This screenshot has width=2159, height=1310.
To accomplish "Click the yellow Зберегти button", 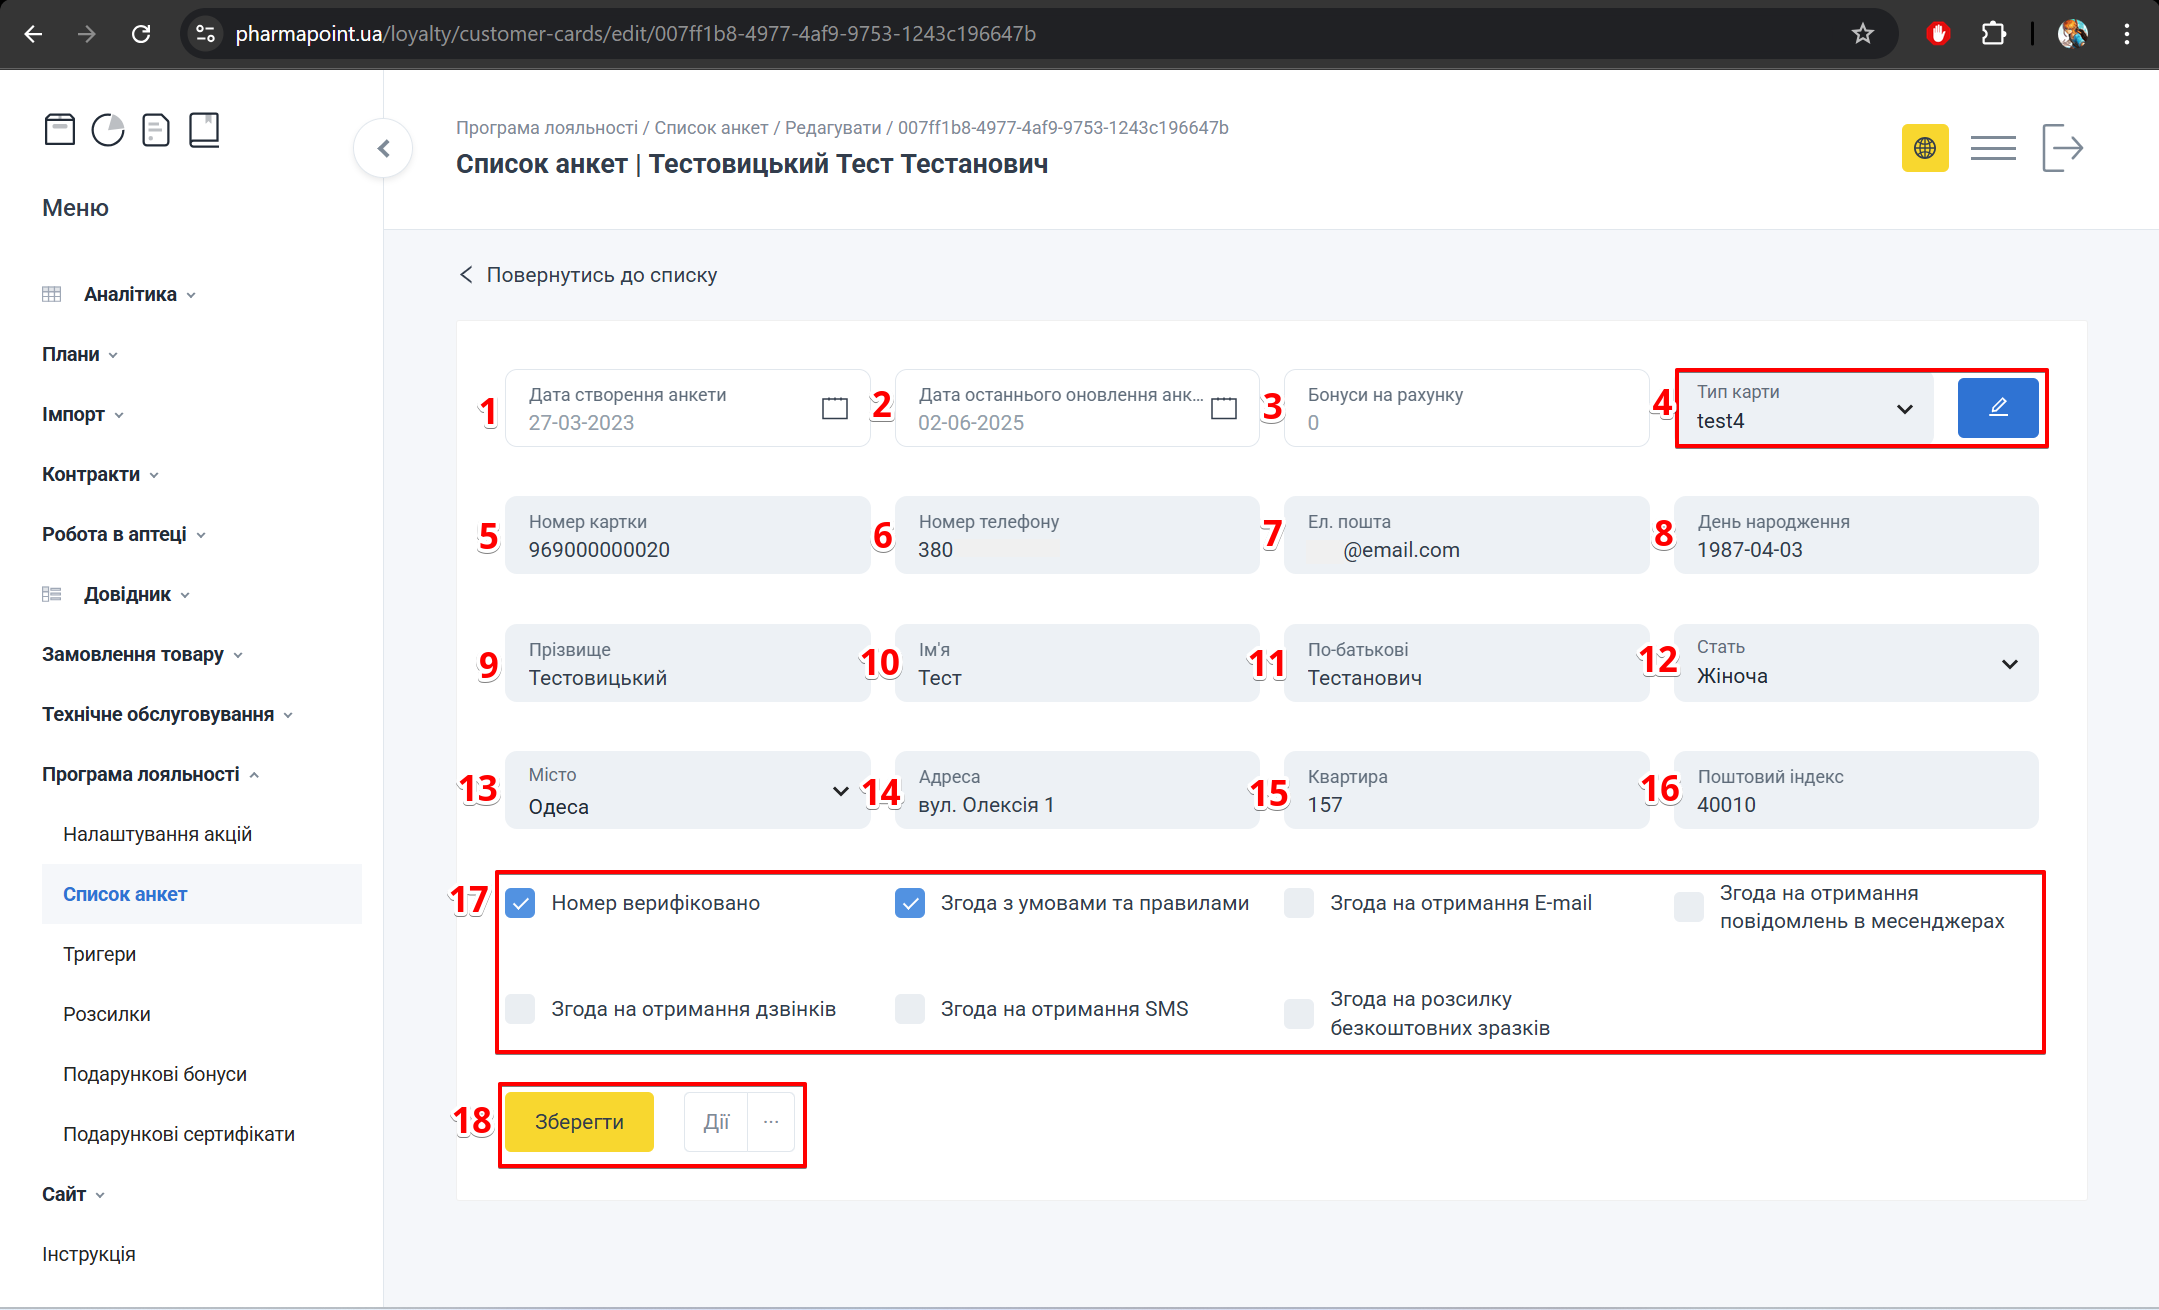I will (579, 1122).
